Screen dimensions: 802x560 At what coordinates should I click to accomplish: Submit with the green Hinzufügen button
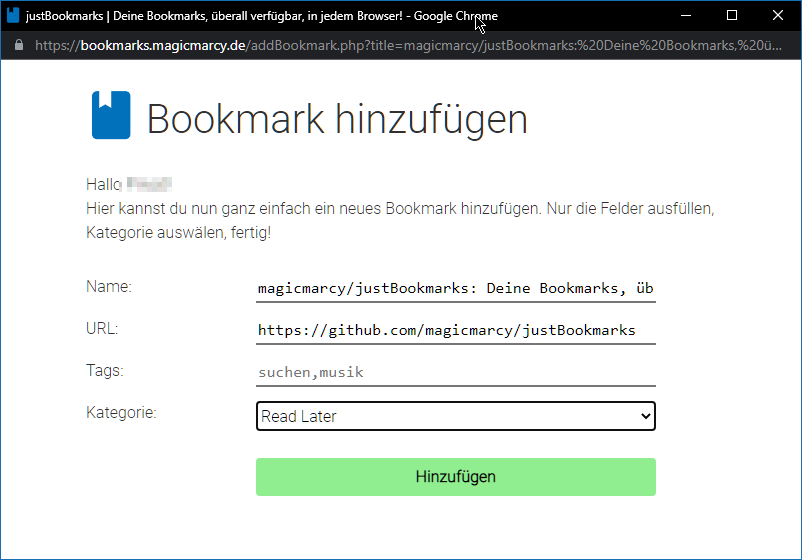tap(456, 477)
